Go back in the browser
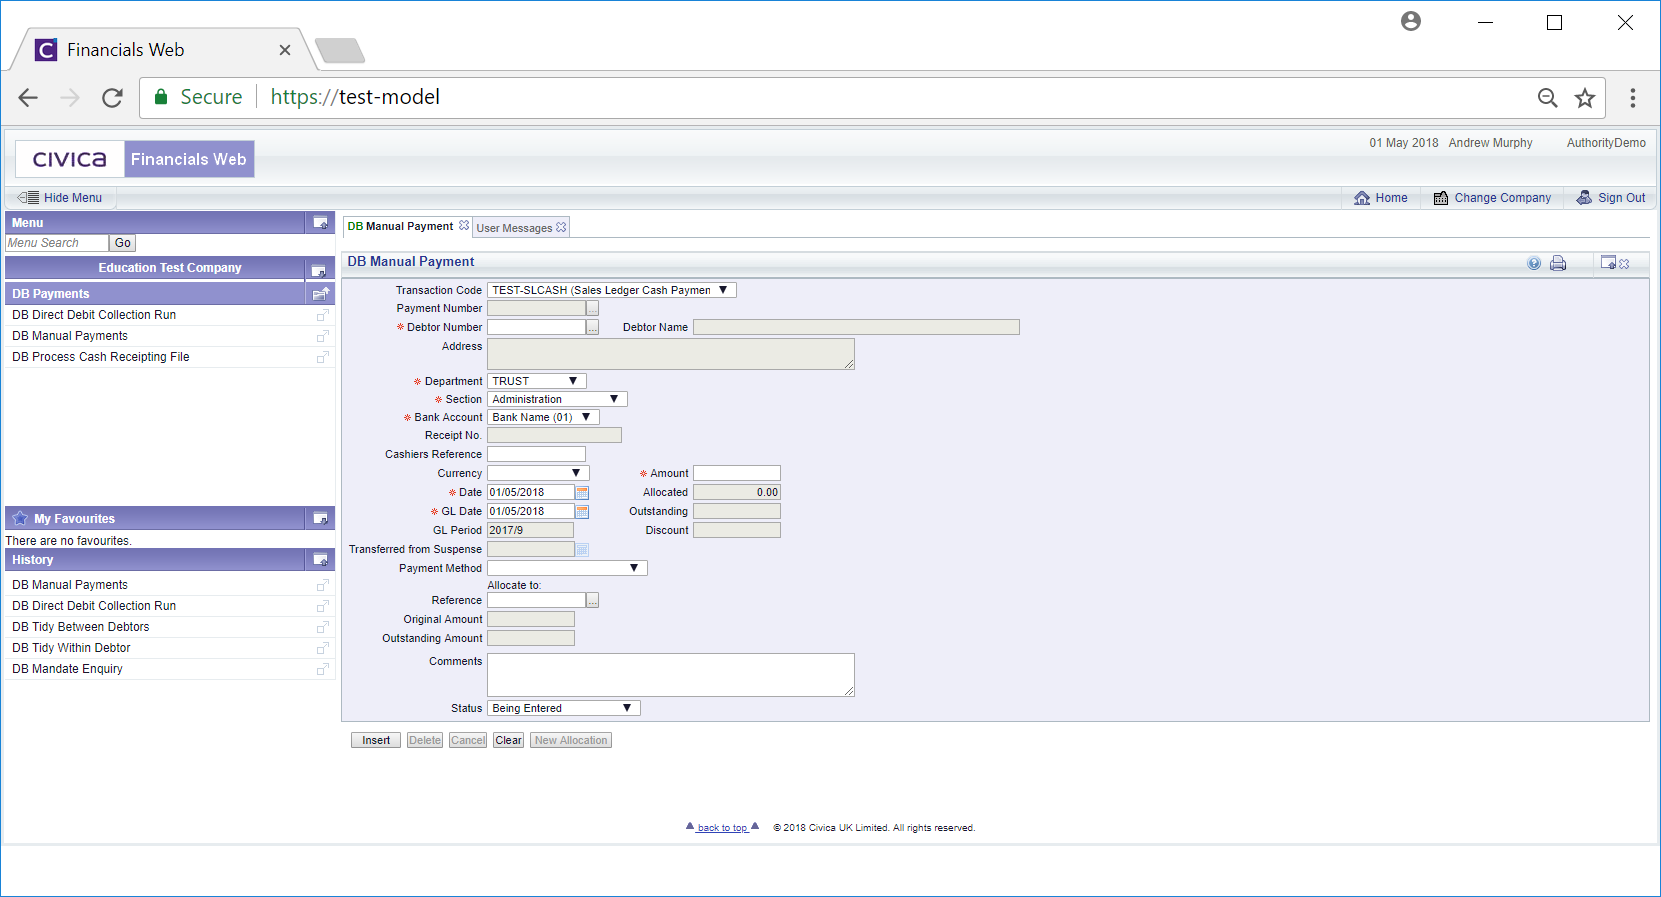Image resolution: width=1661 pixels, height=897 pixels. click(28, 97)
